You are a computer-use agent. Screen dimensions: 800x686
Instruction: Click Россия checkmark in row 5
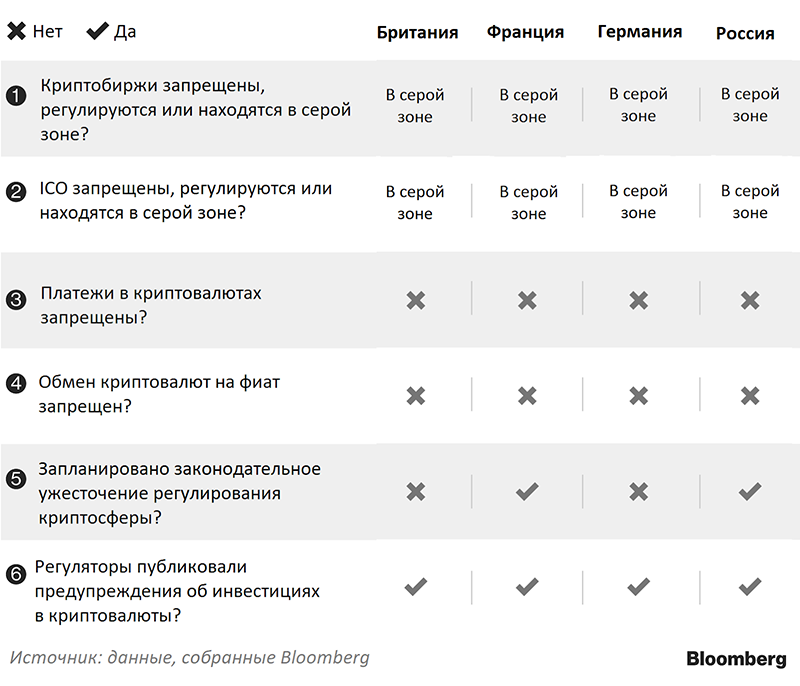click(750, 491)
